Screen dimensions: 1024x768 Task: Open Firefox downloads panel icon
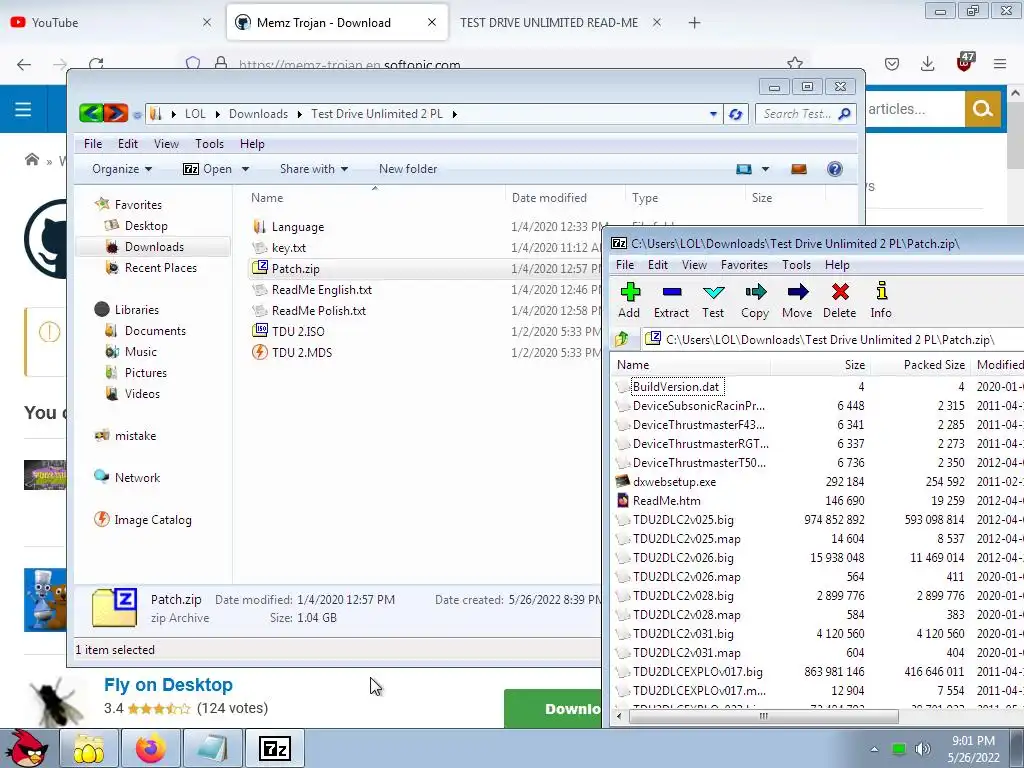pos(927,63)
